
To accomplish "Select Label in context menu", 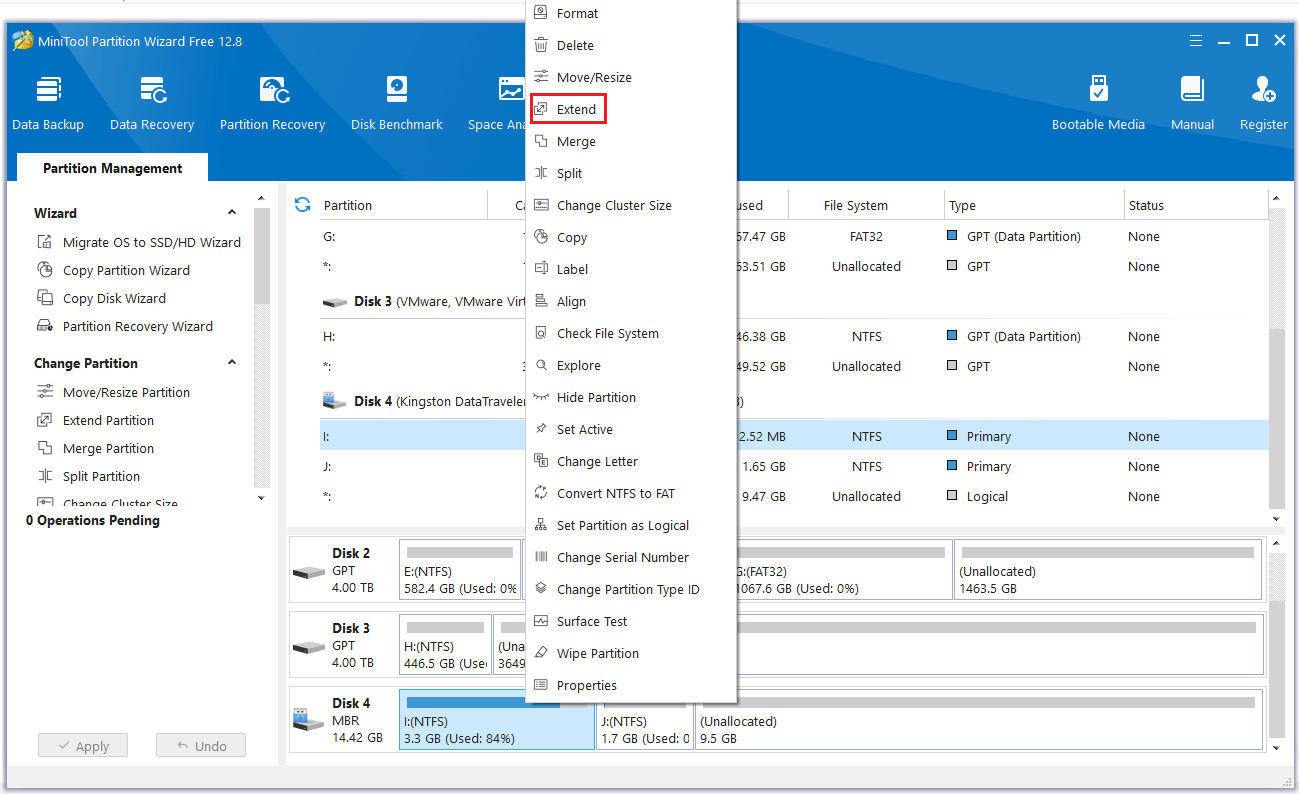I will (x=632, y=269).
